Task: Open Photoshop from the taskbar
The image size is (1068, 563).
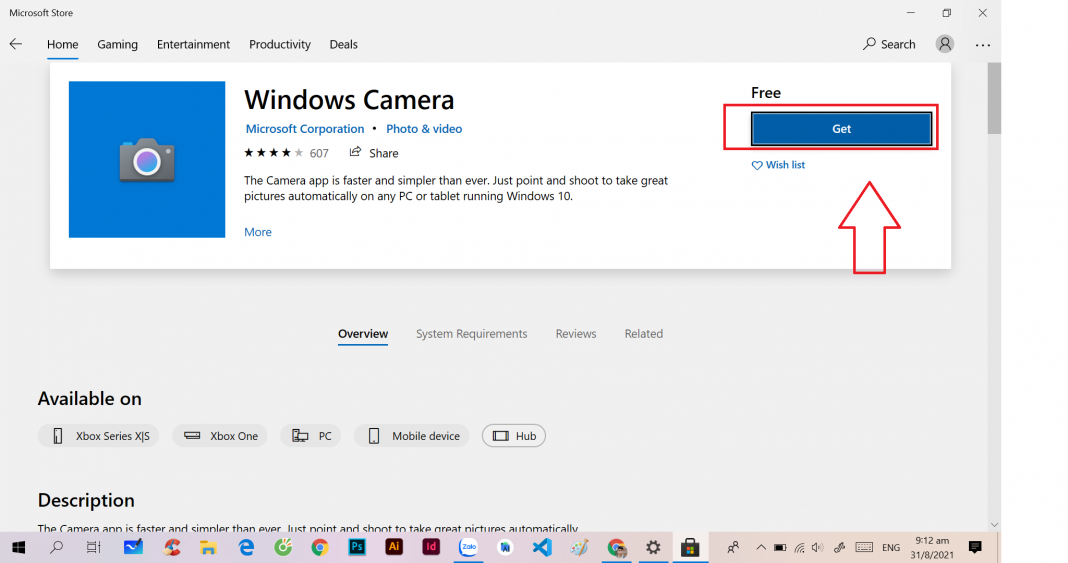Action: pos(357,547)
